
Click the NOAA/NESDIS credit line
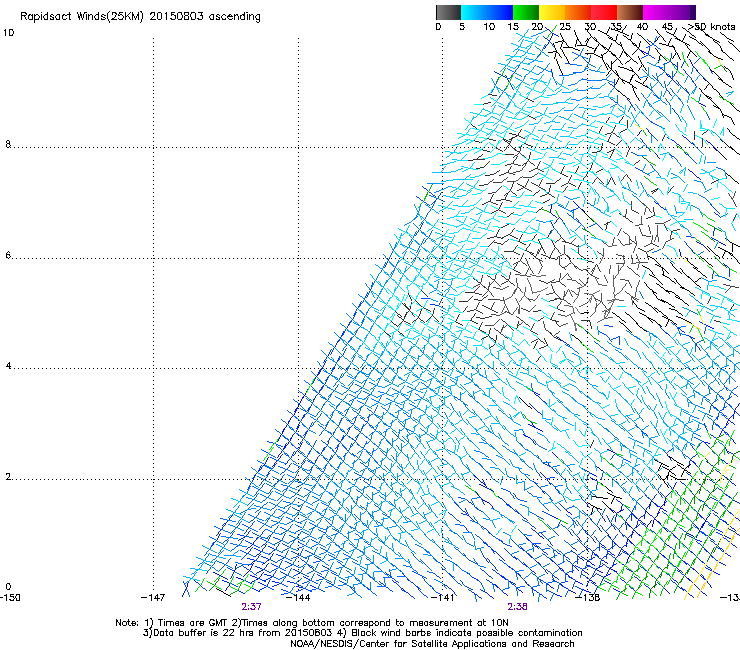coord(432,644)
